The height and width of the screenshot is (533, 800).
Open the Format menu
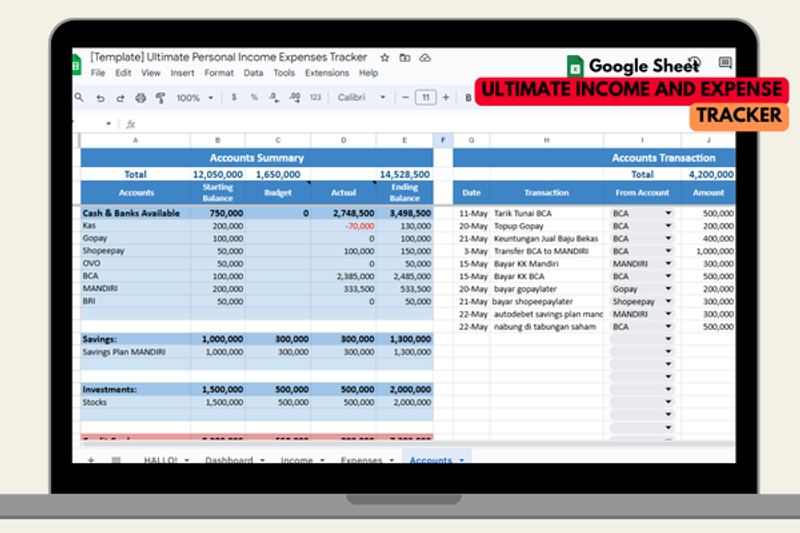tap(219, 73)
